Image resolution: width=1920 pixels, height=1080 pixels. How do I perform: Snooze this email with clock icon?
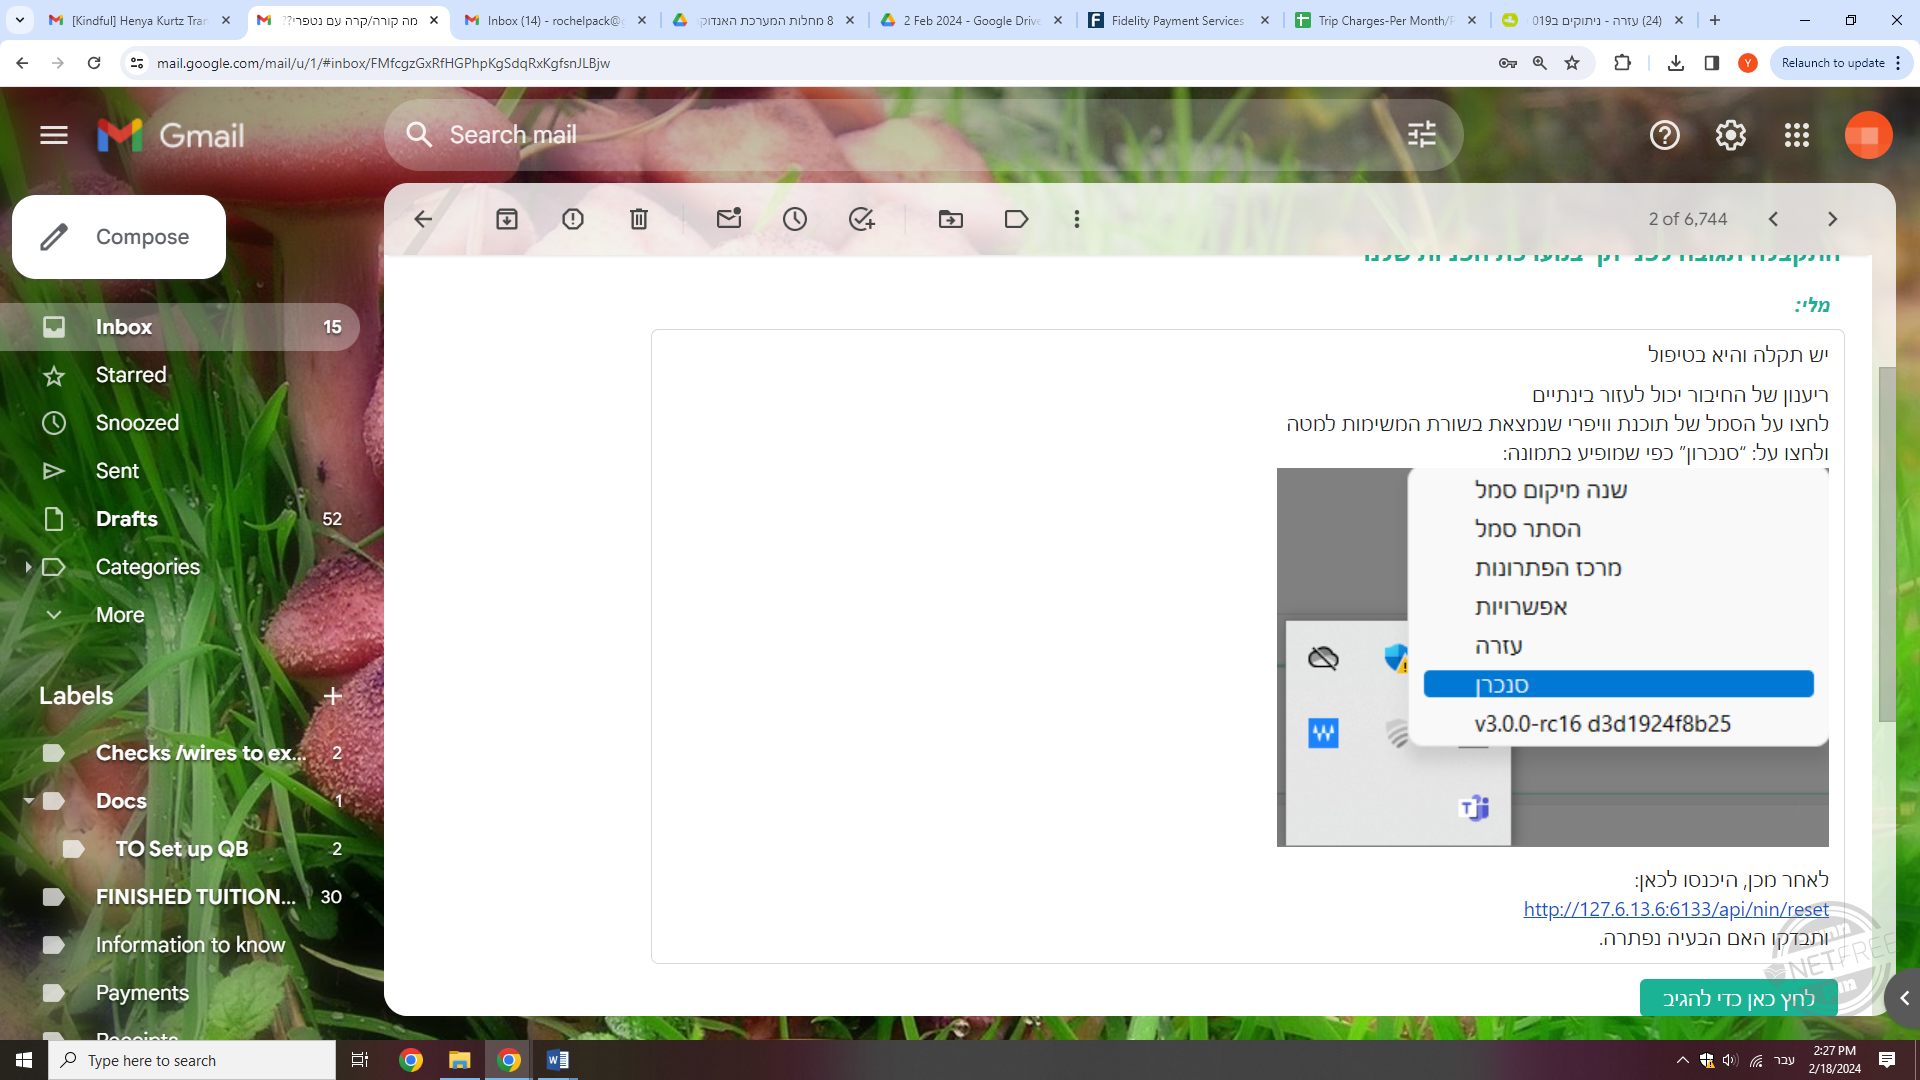795,219
